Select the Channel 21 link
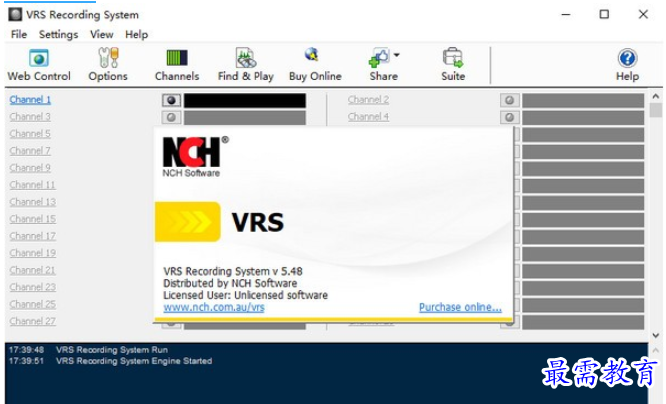The width and height of the screenshot is (666, 404). (33, 270)
